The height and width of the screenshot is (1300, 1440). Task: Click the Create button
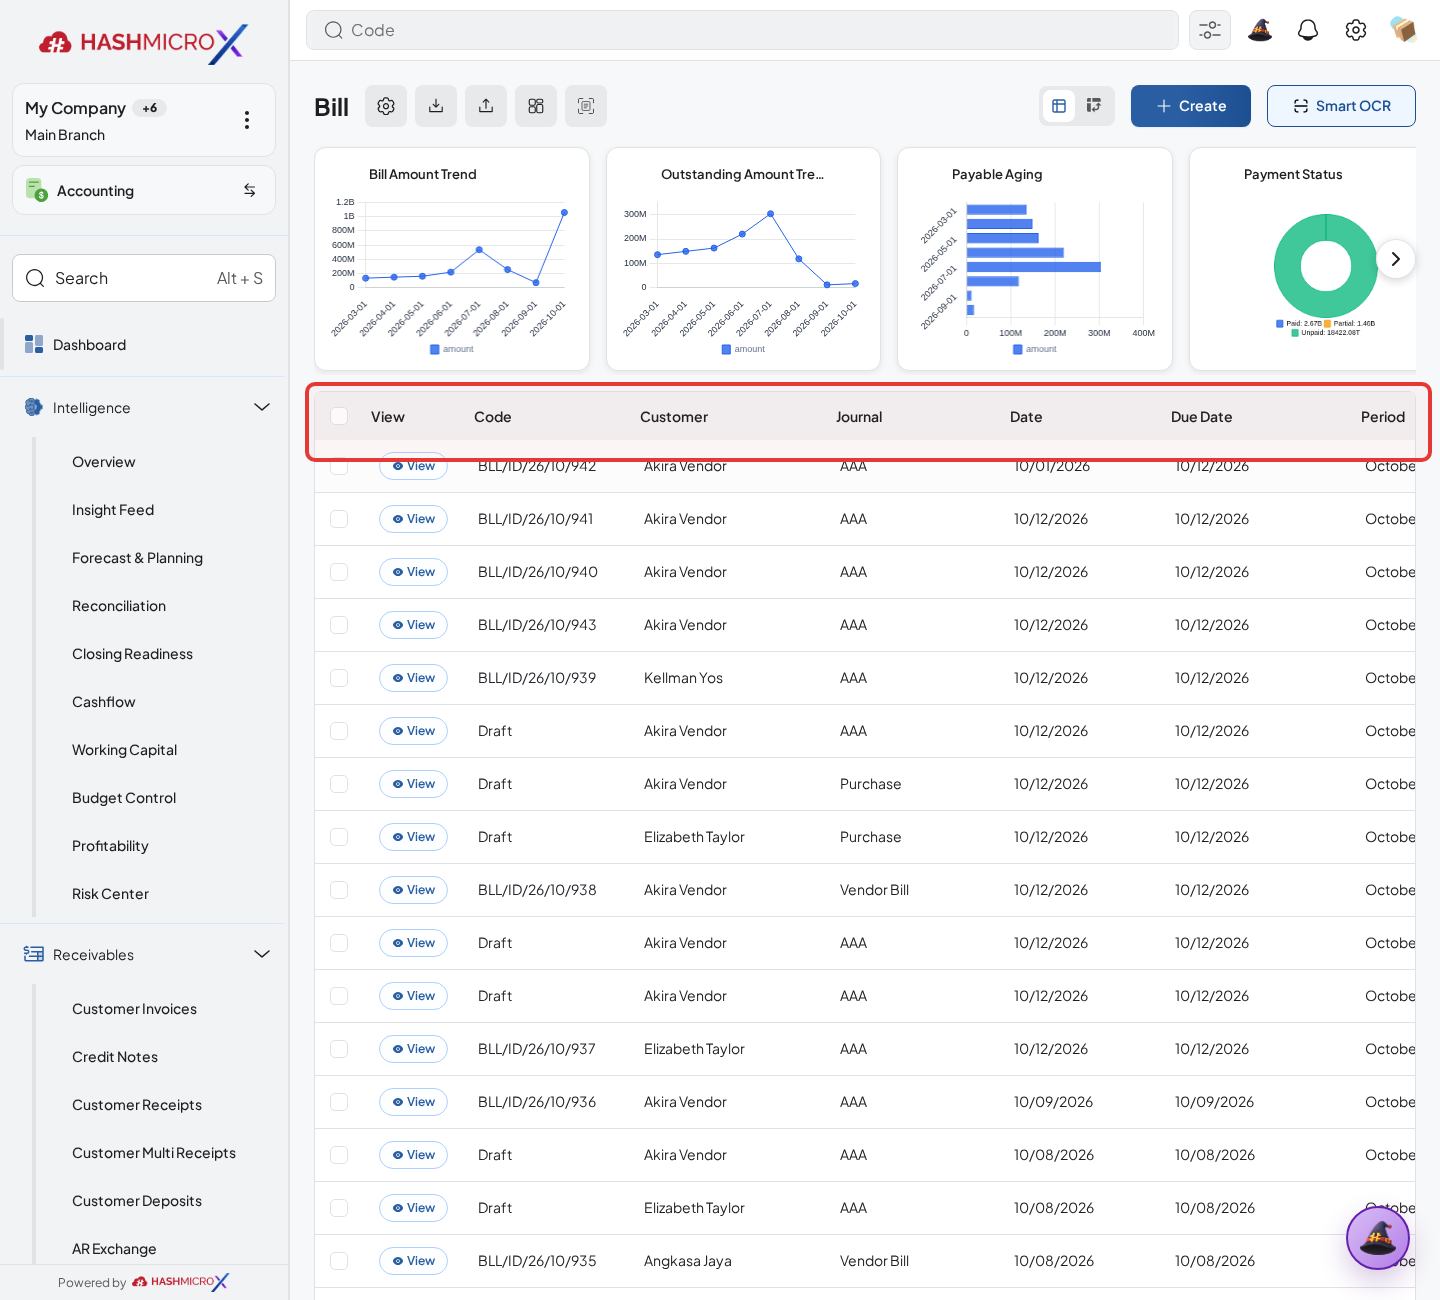1191,106
